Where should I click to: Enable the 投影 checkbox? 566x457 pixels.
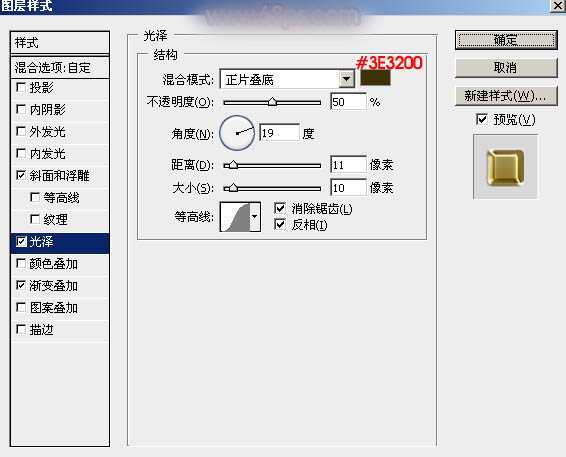(x=21, y=87)
